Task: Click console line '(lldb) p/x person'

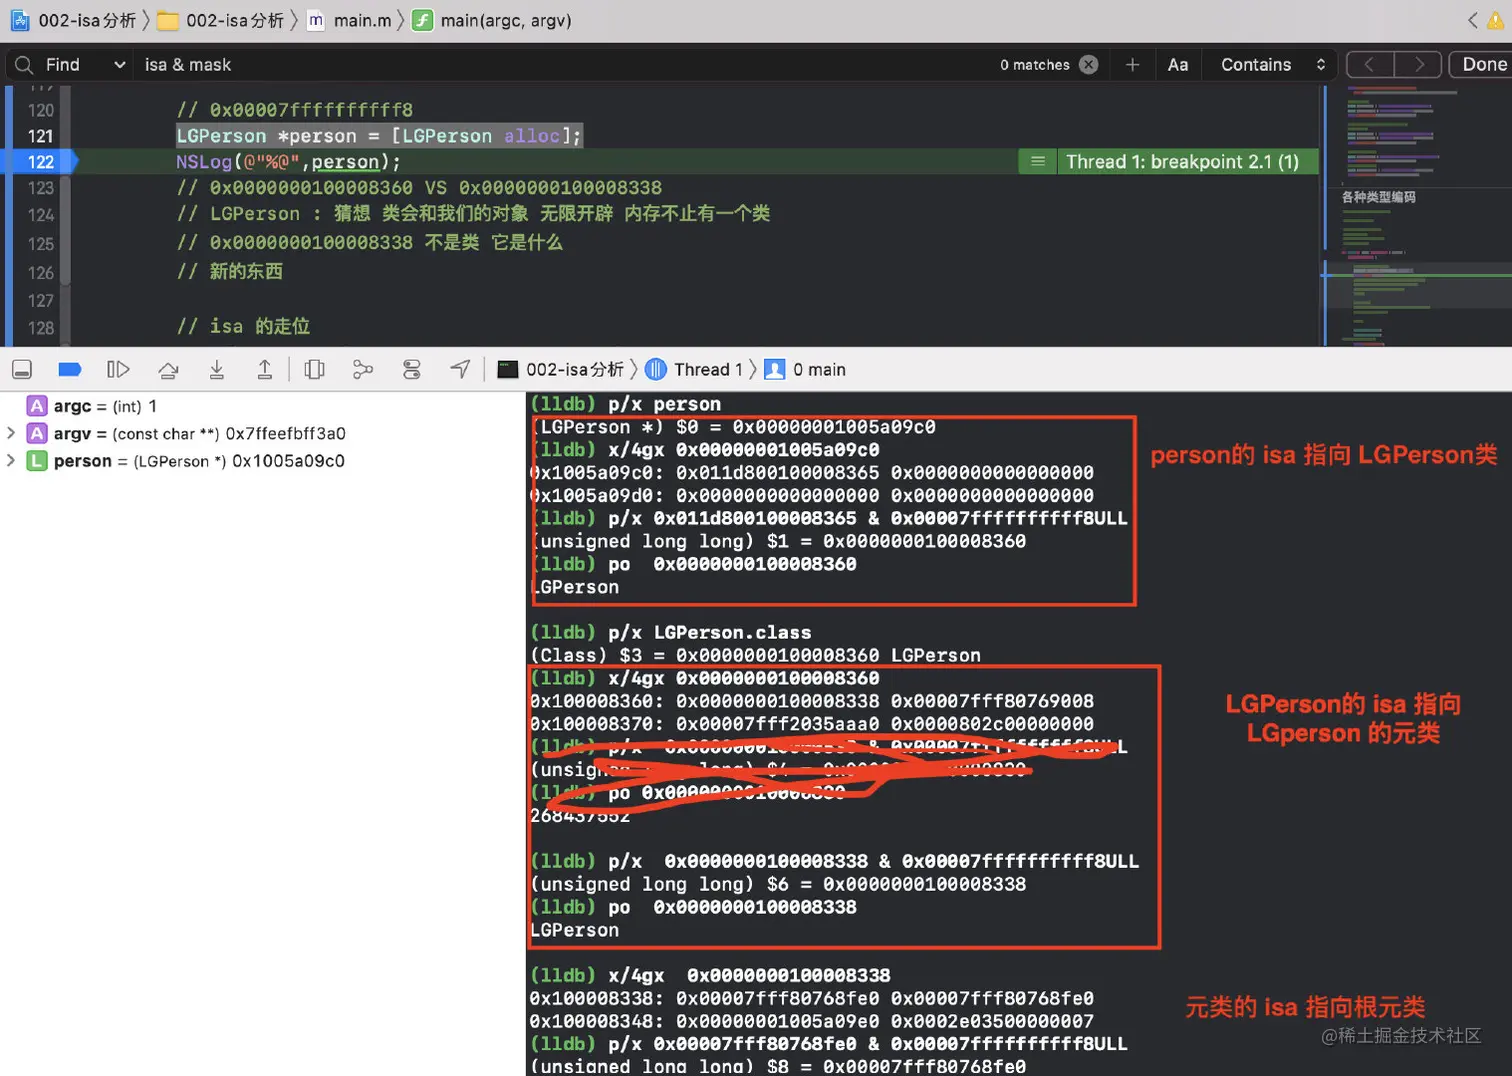Action: 625,404
